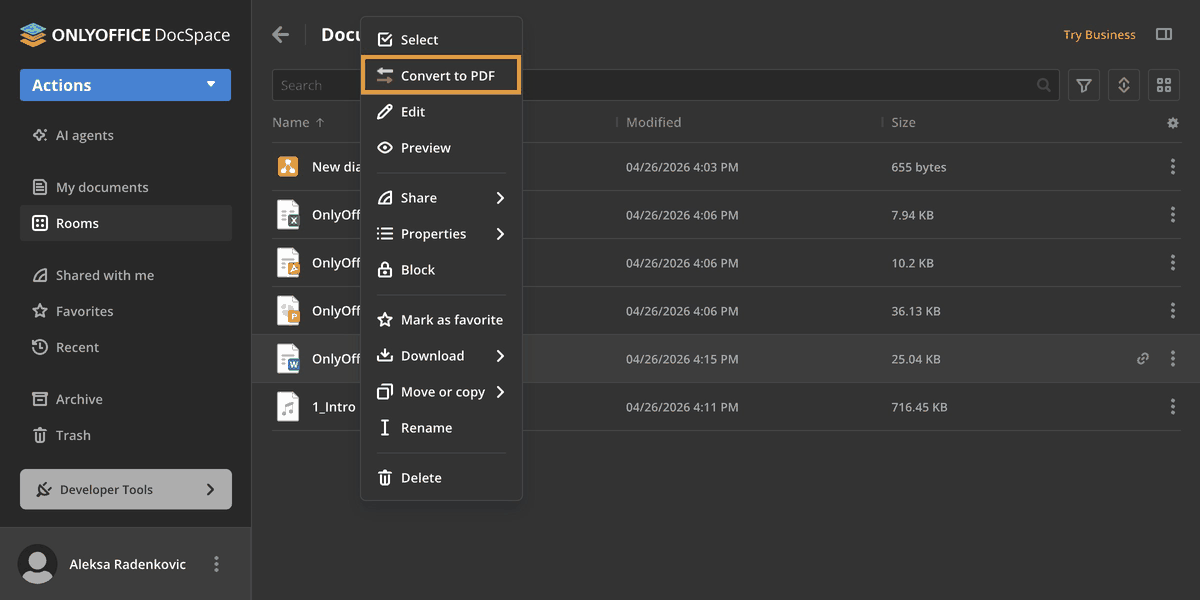Open options menu for 7.94 KB row
The image size is (1200, 600).
(x=1173, y=215)
